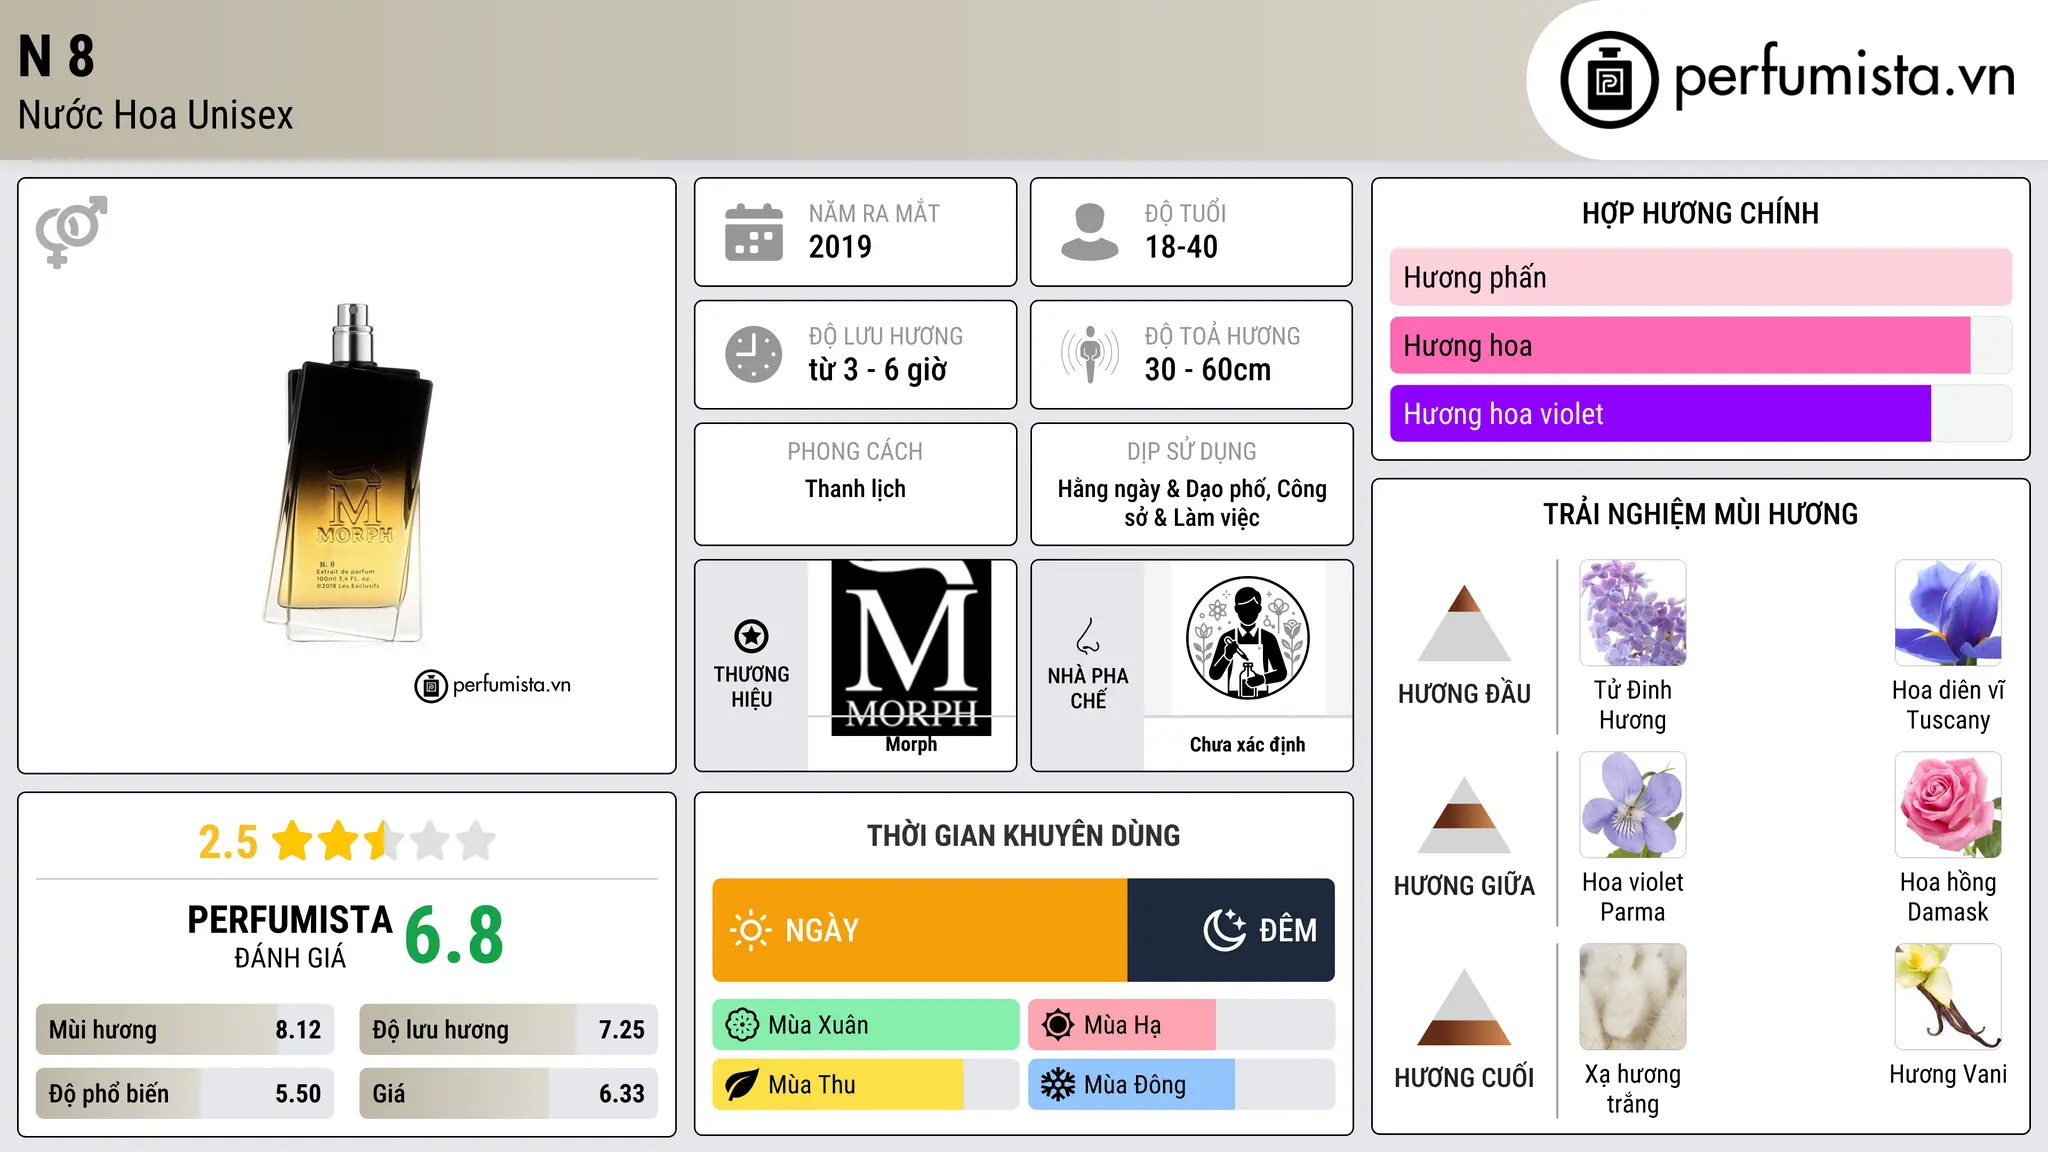The height and width of the screenshot is (1152, 2048).
Task: Click the Thanh lịch style value
Action: pyautogui.click(x=855, y=489)
